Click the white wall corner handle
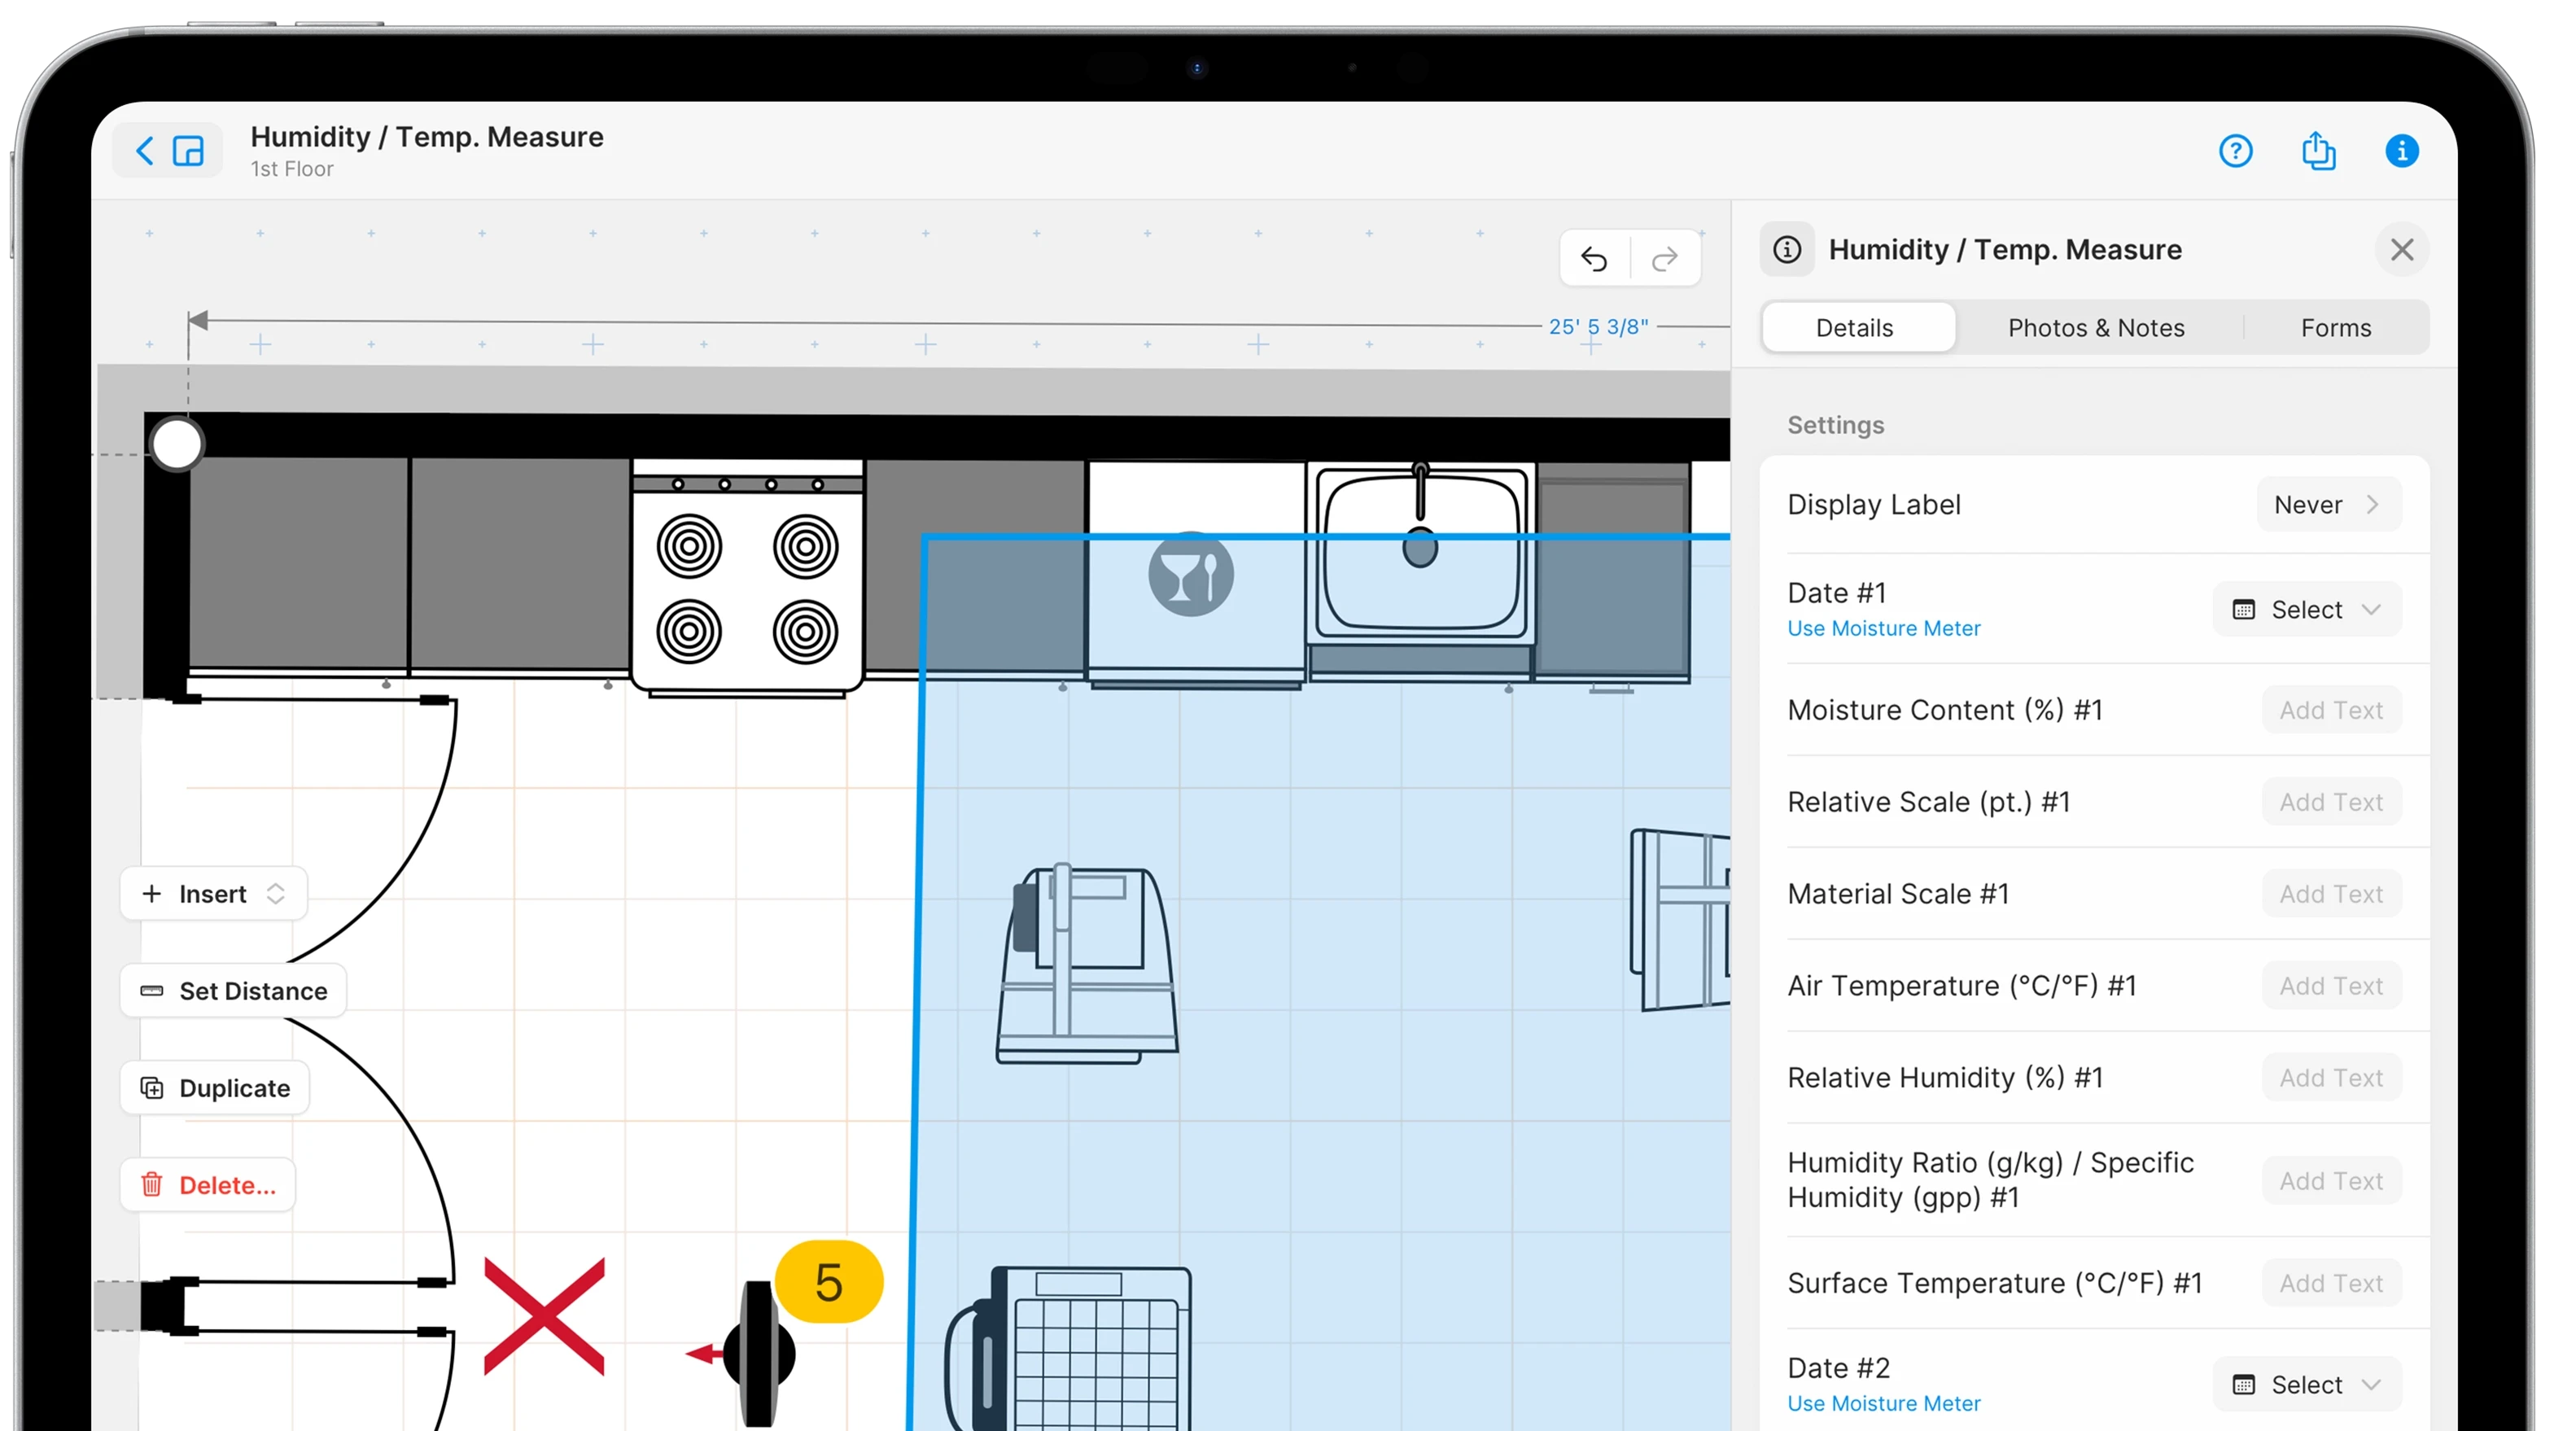The height and width of the screenshot is (1431, 2576). coord(177,444)
